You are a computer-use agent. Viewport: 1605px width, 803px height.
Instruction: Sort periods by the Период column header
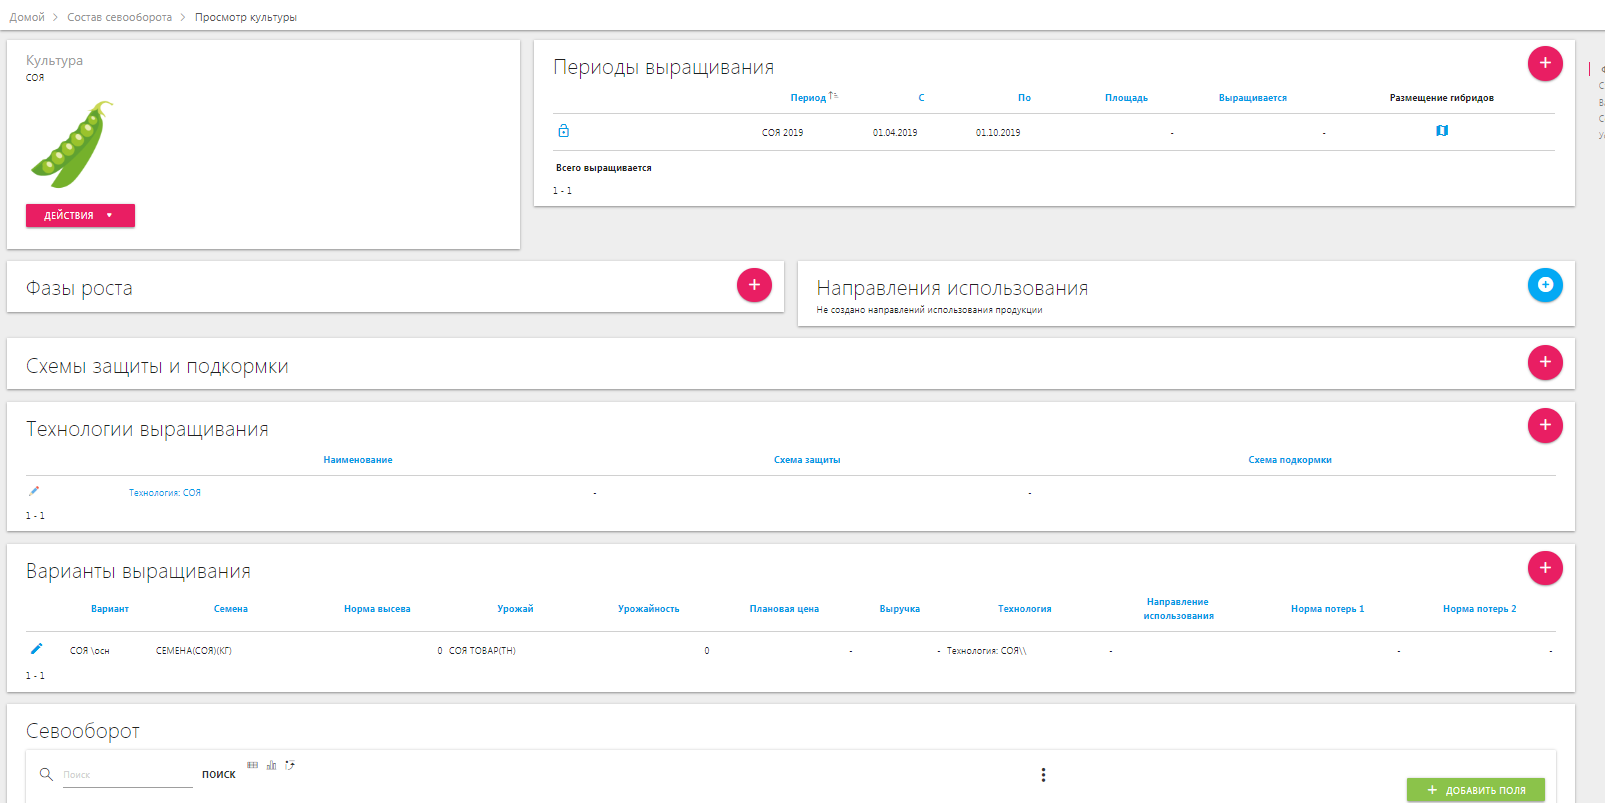[808, 98]
